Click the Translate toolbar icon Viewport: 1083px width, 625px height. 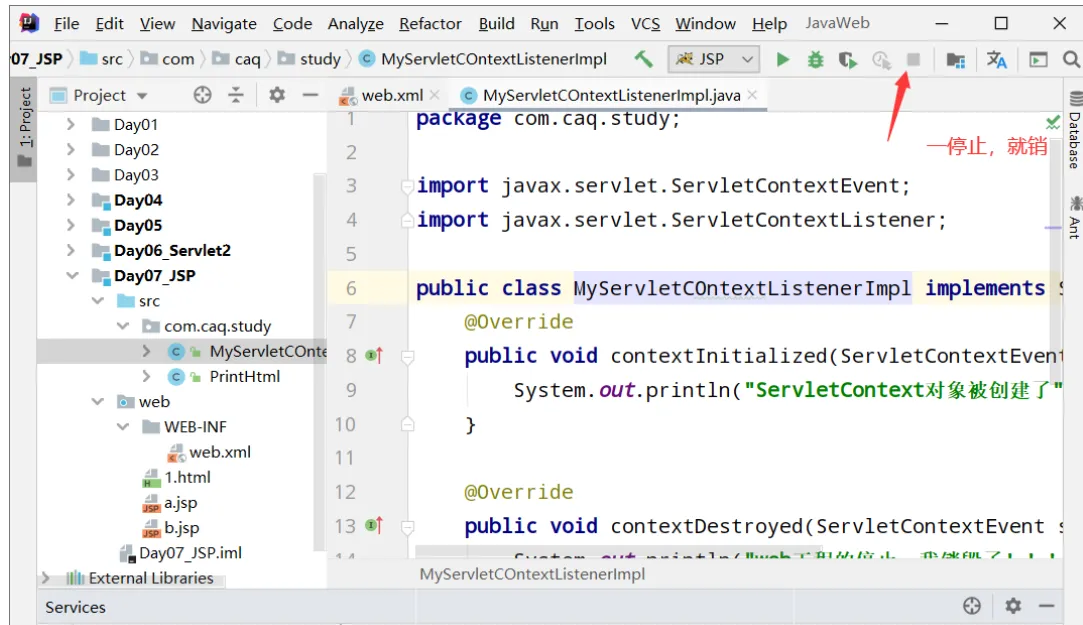coord(997,60)
